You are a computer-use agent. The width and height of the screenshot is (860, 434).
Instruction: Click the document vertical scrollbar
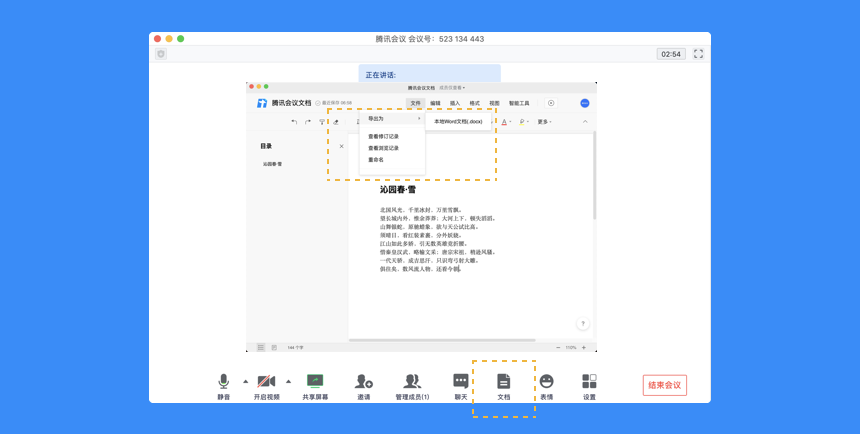pyautogui.click(x=595, y=176)
